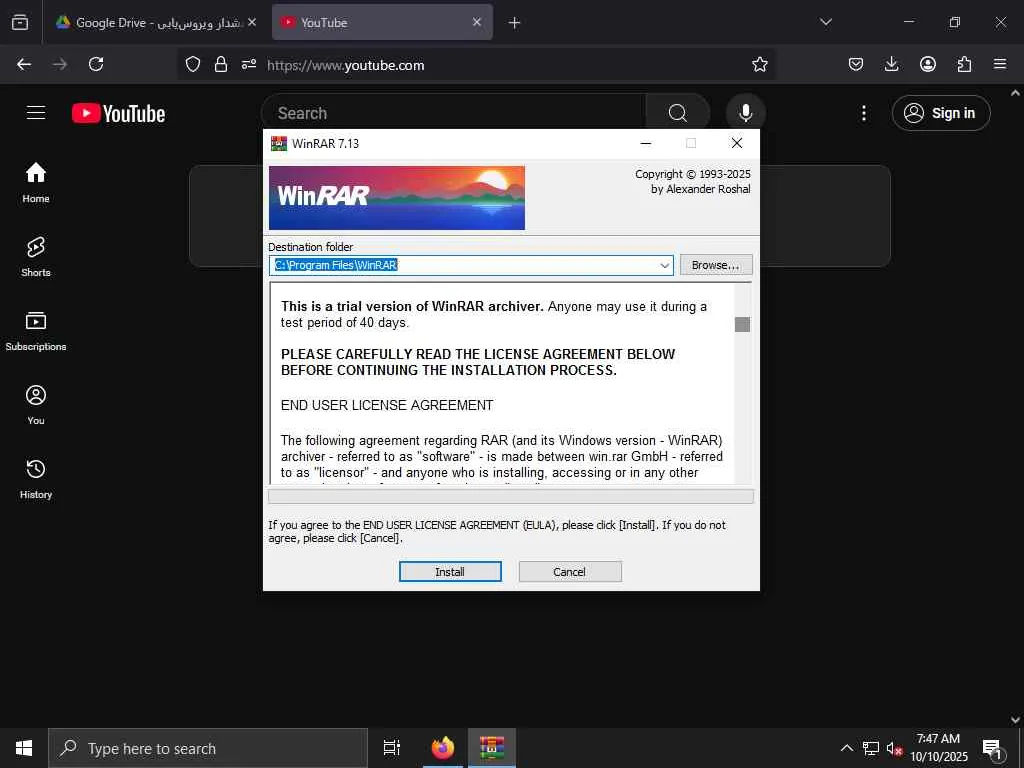The width and height of the screenshot is (1024, 768).
Task: Open Browse... for destination folder
Action: 716,264
